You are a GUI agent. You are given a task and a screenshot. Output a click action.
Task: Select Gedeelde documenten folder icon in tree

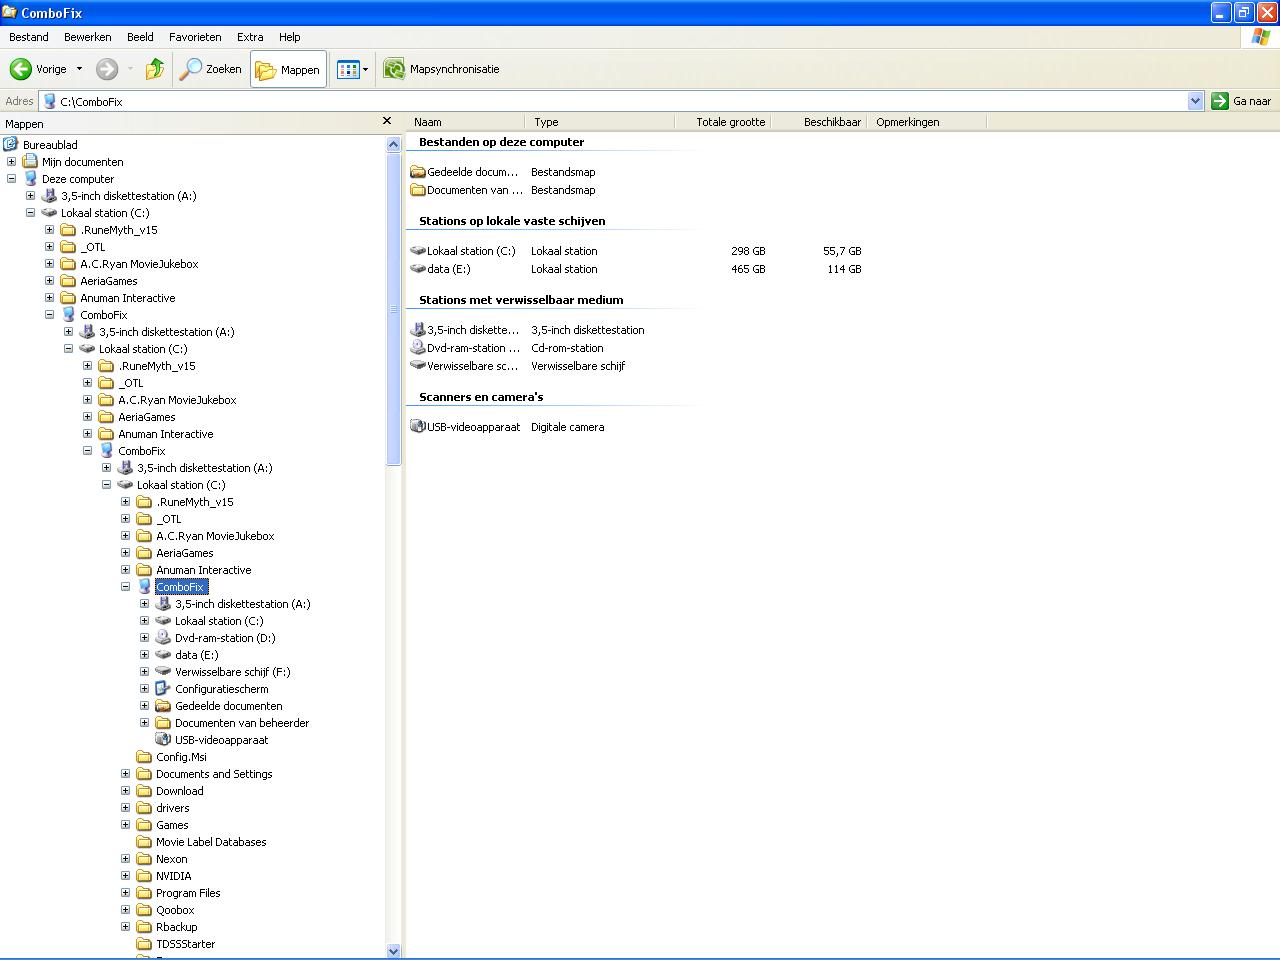163,706
